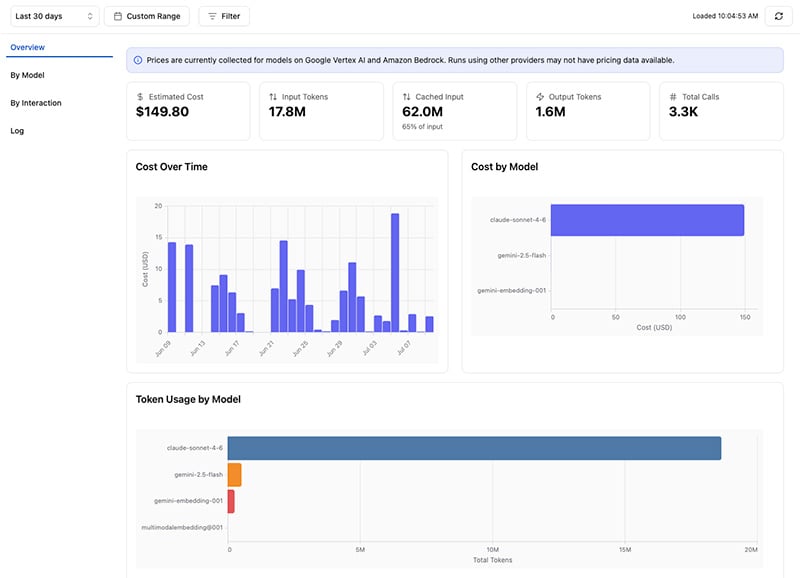Click gemini-2.5-flash label in Cost by Model

pos(521,255)
